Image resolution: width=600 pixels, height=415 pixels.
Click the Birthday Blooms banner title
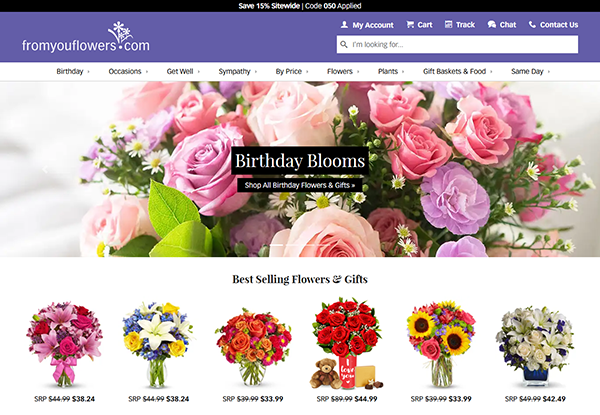(x=300, y=161)
